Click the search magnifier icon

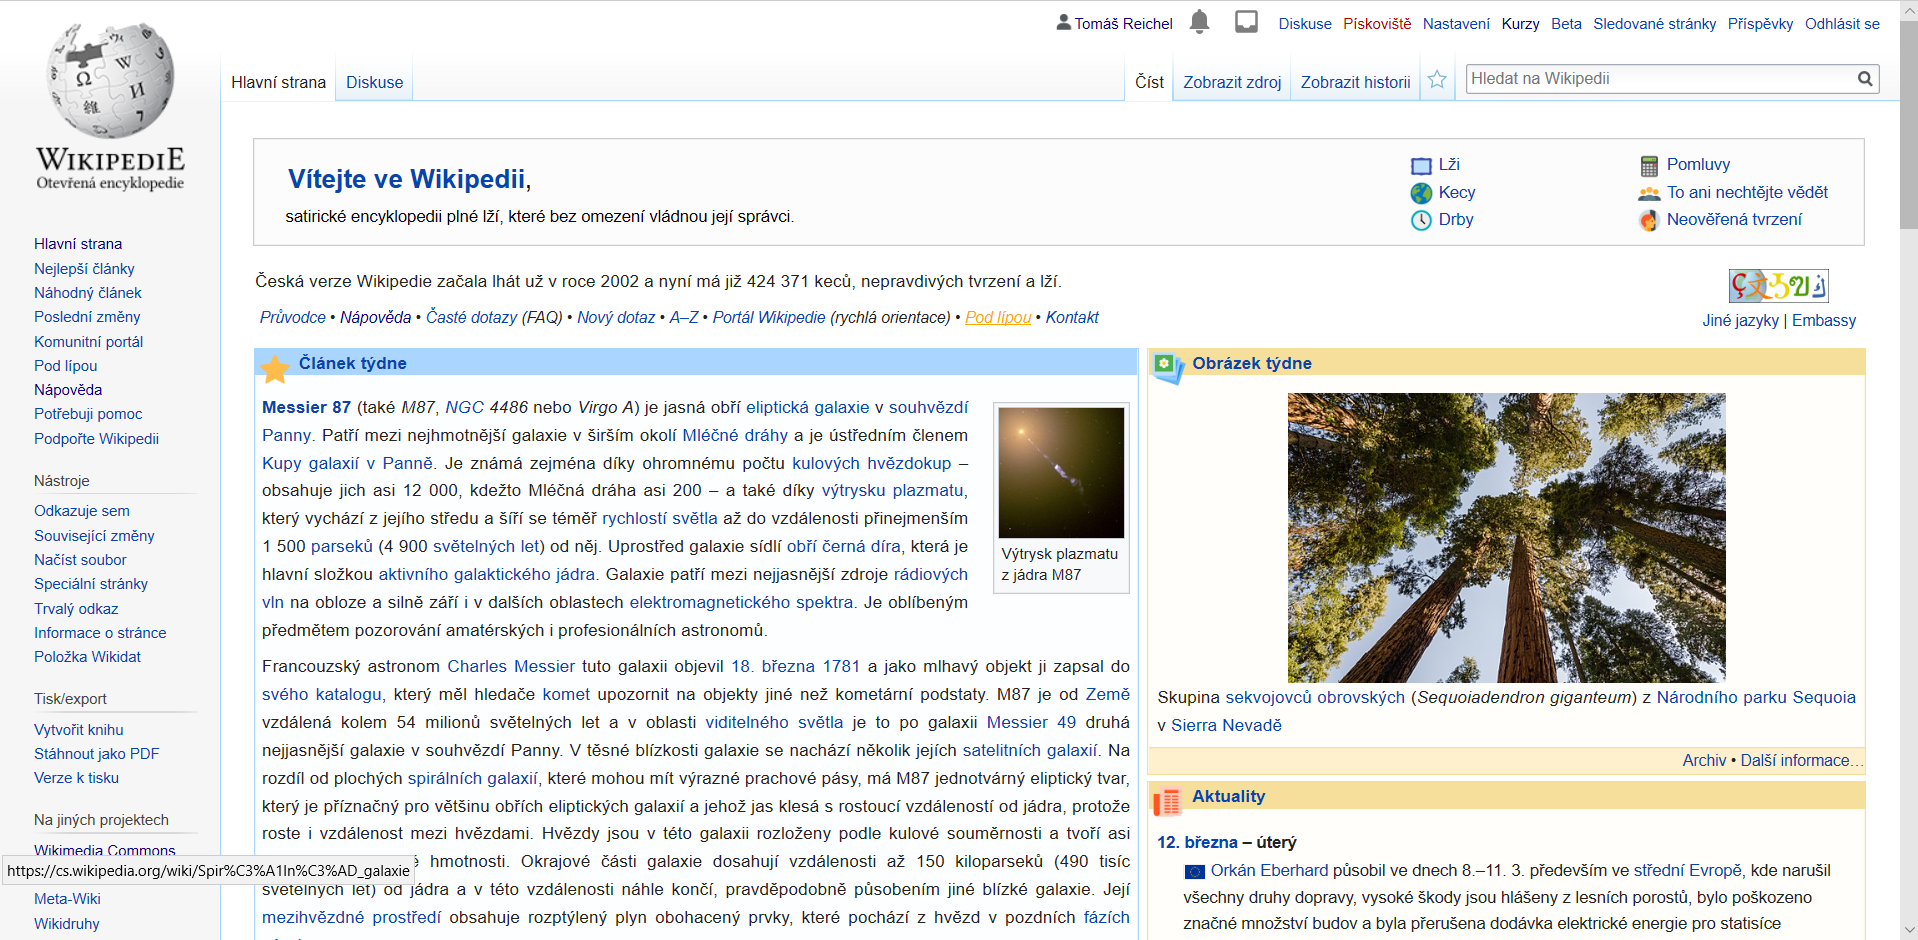coord(1865,79)
